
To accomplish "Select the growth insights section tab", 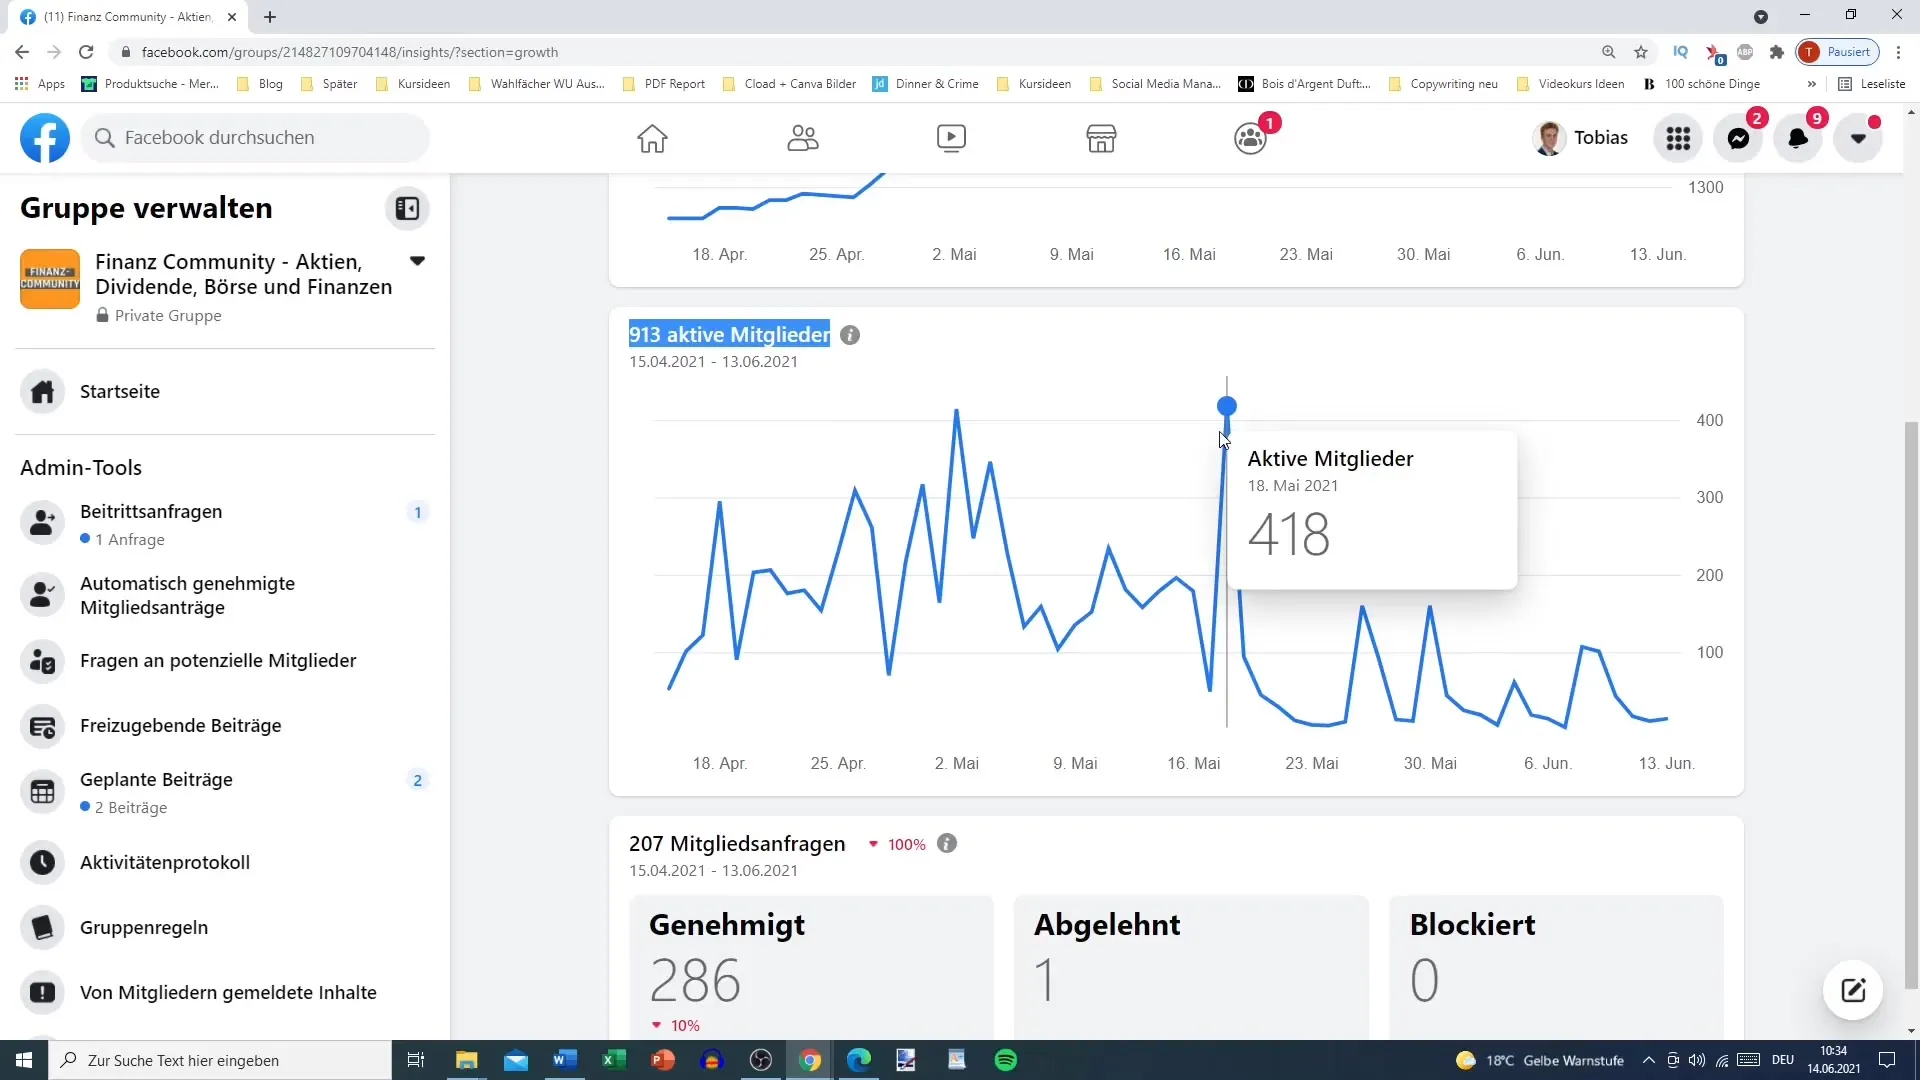I will (x=729, y=334).
